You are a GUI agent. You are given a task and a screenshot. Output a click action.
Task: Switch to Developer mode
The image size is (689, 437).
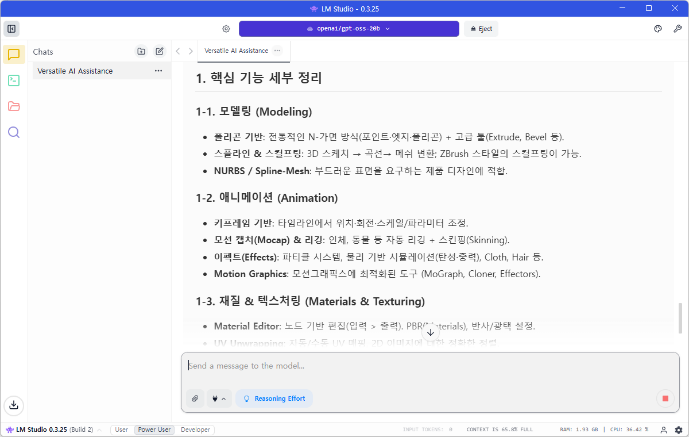195,429
